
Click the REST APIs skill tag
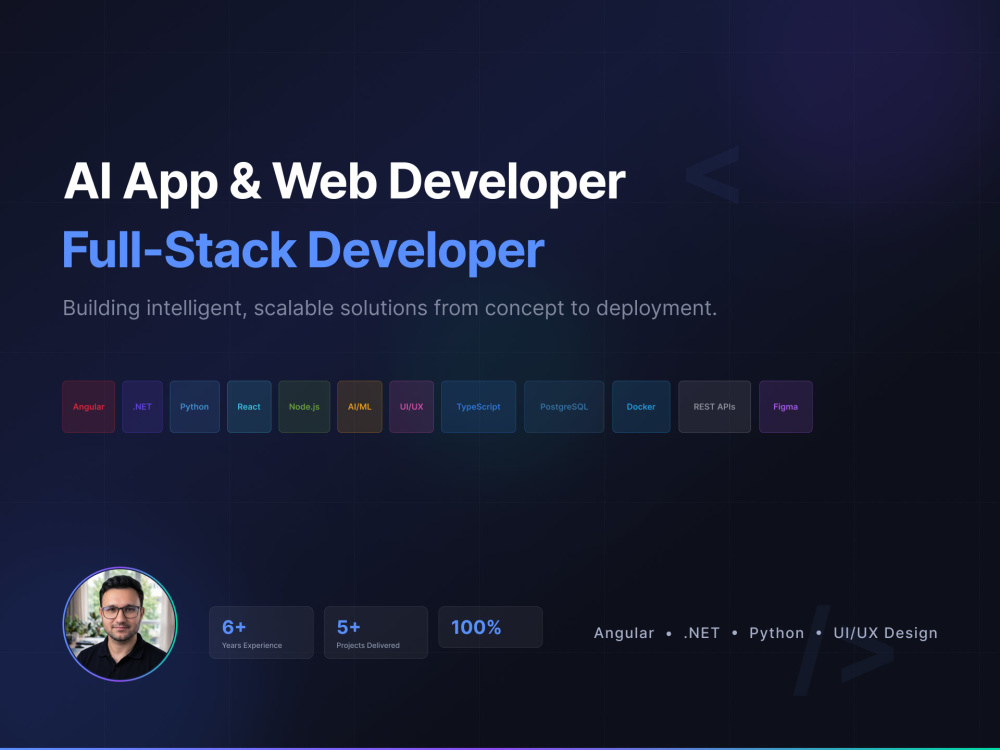[714, 407]
